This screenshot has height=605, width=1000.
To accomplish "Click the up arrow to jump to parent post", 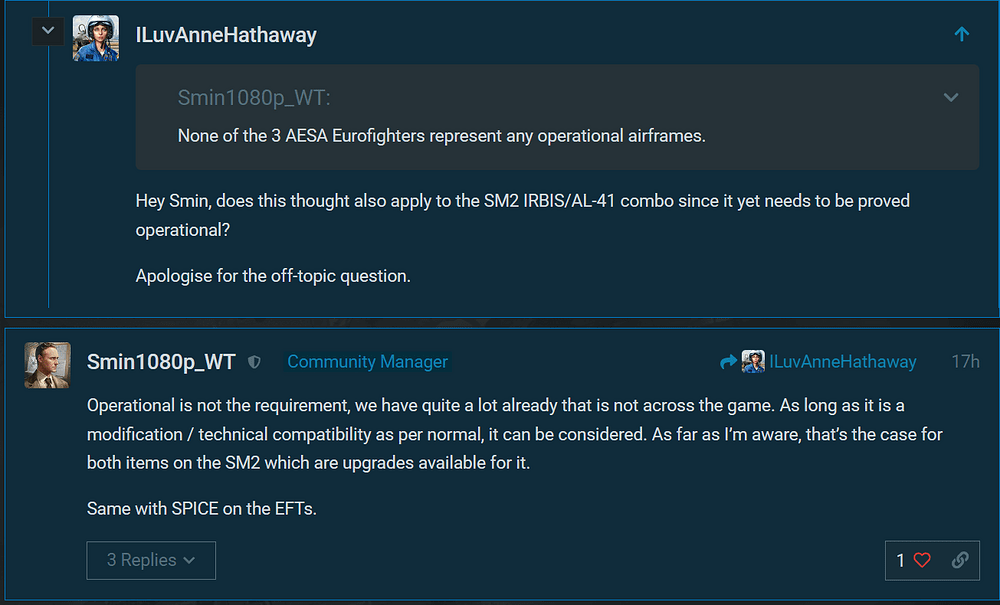I will [x=962, y=35].
